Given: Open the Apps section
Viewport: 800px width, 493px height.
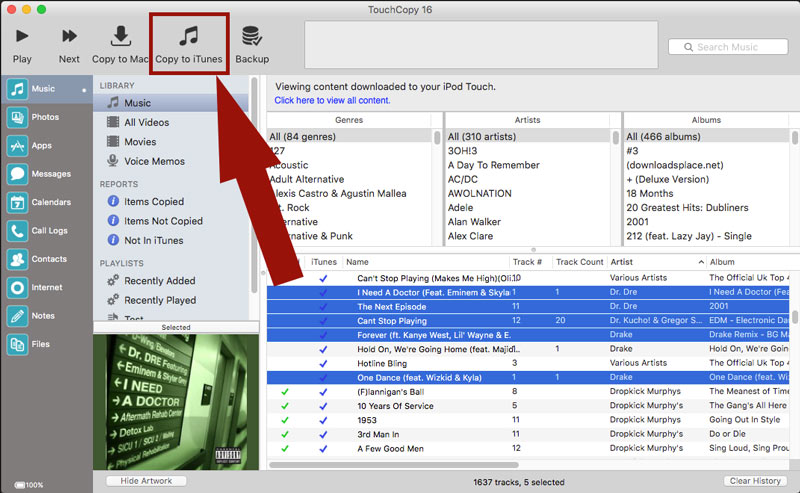Looking at the screenshot, I should [46, 146].
